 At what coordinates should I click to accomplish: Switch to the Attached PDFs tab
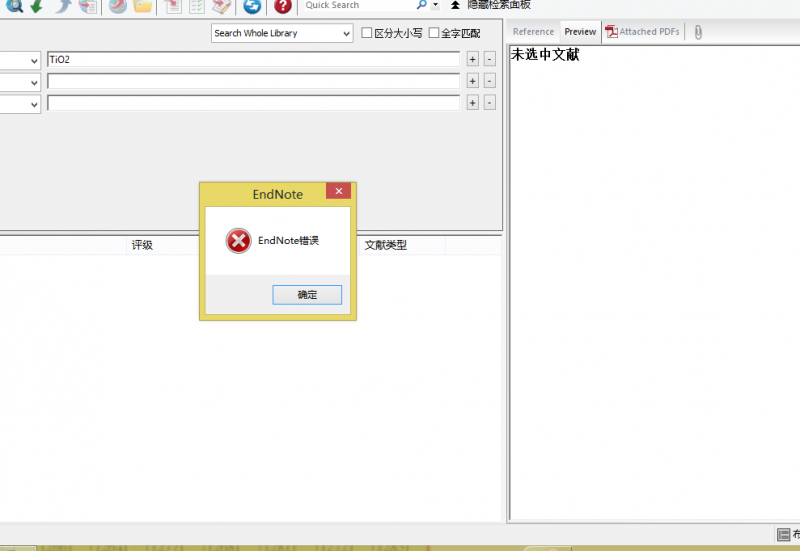(x=643, y=32)
